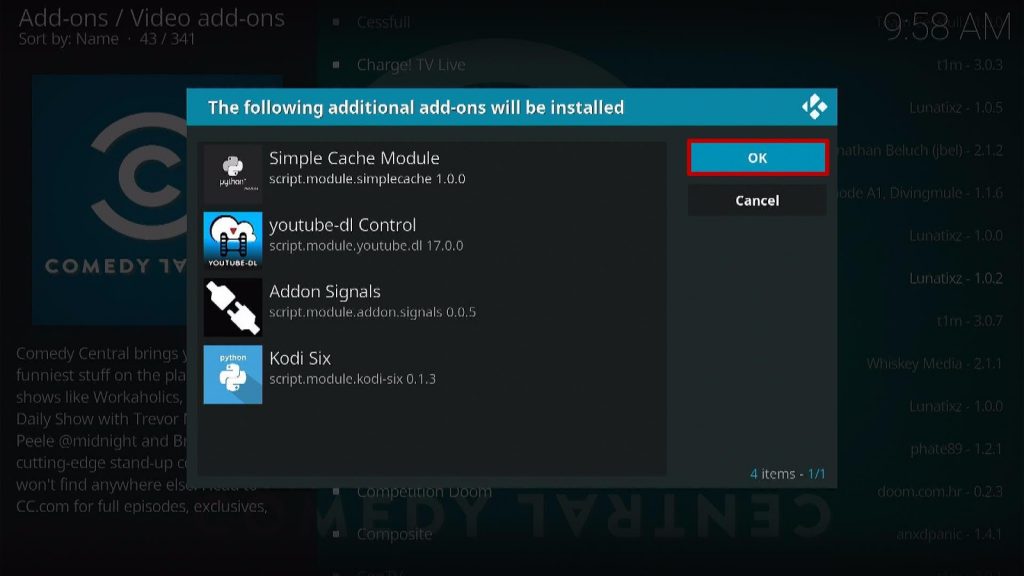Click t1m - 3.0.3 entry
This screenshot has width=1024, height=576.
969,65
